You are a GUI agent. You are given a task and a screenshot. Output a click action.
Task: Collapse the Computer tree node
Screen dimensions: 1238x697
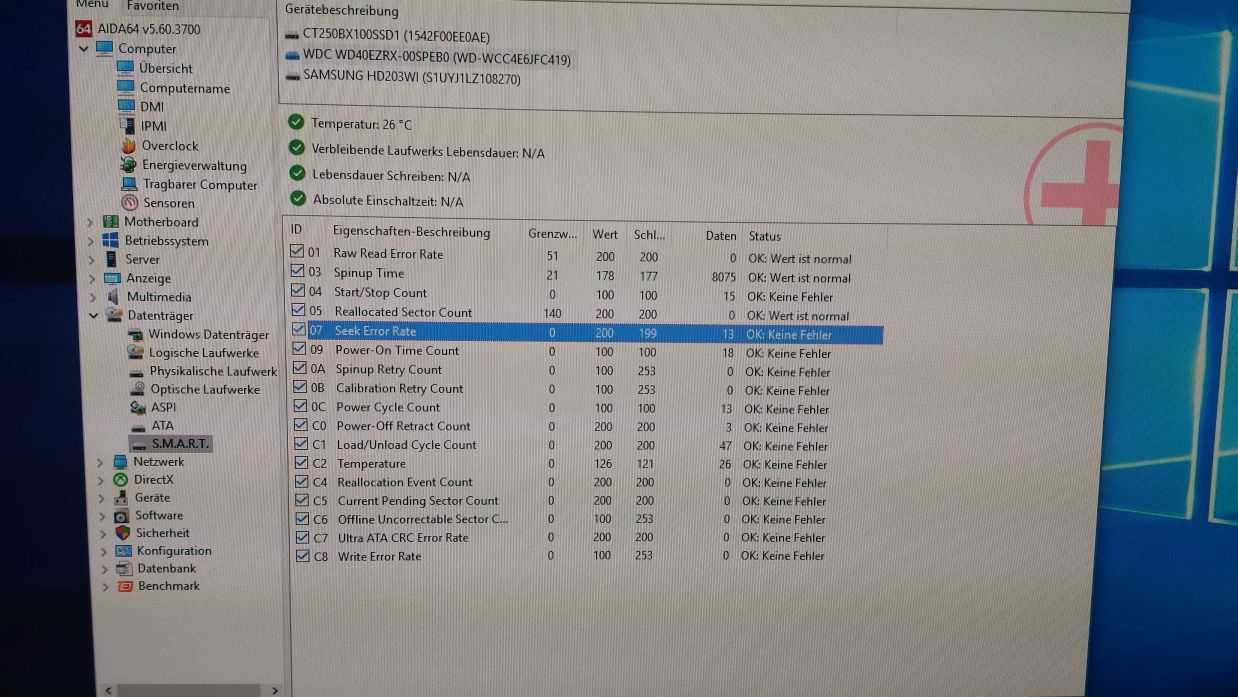[x=84, y=48]
